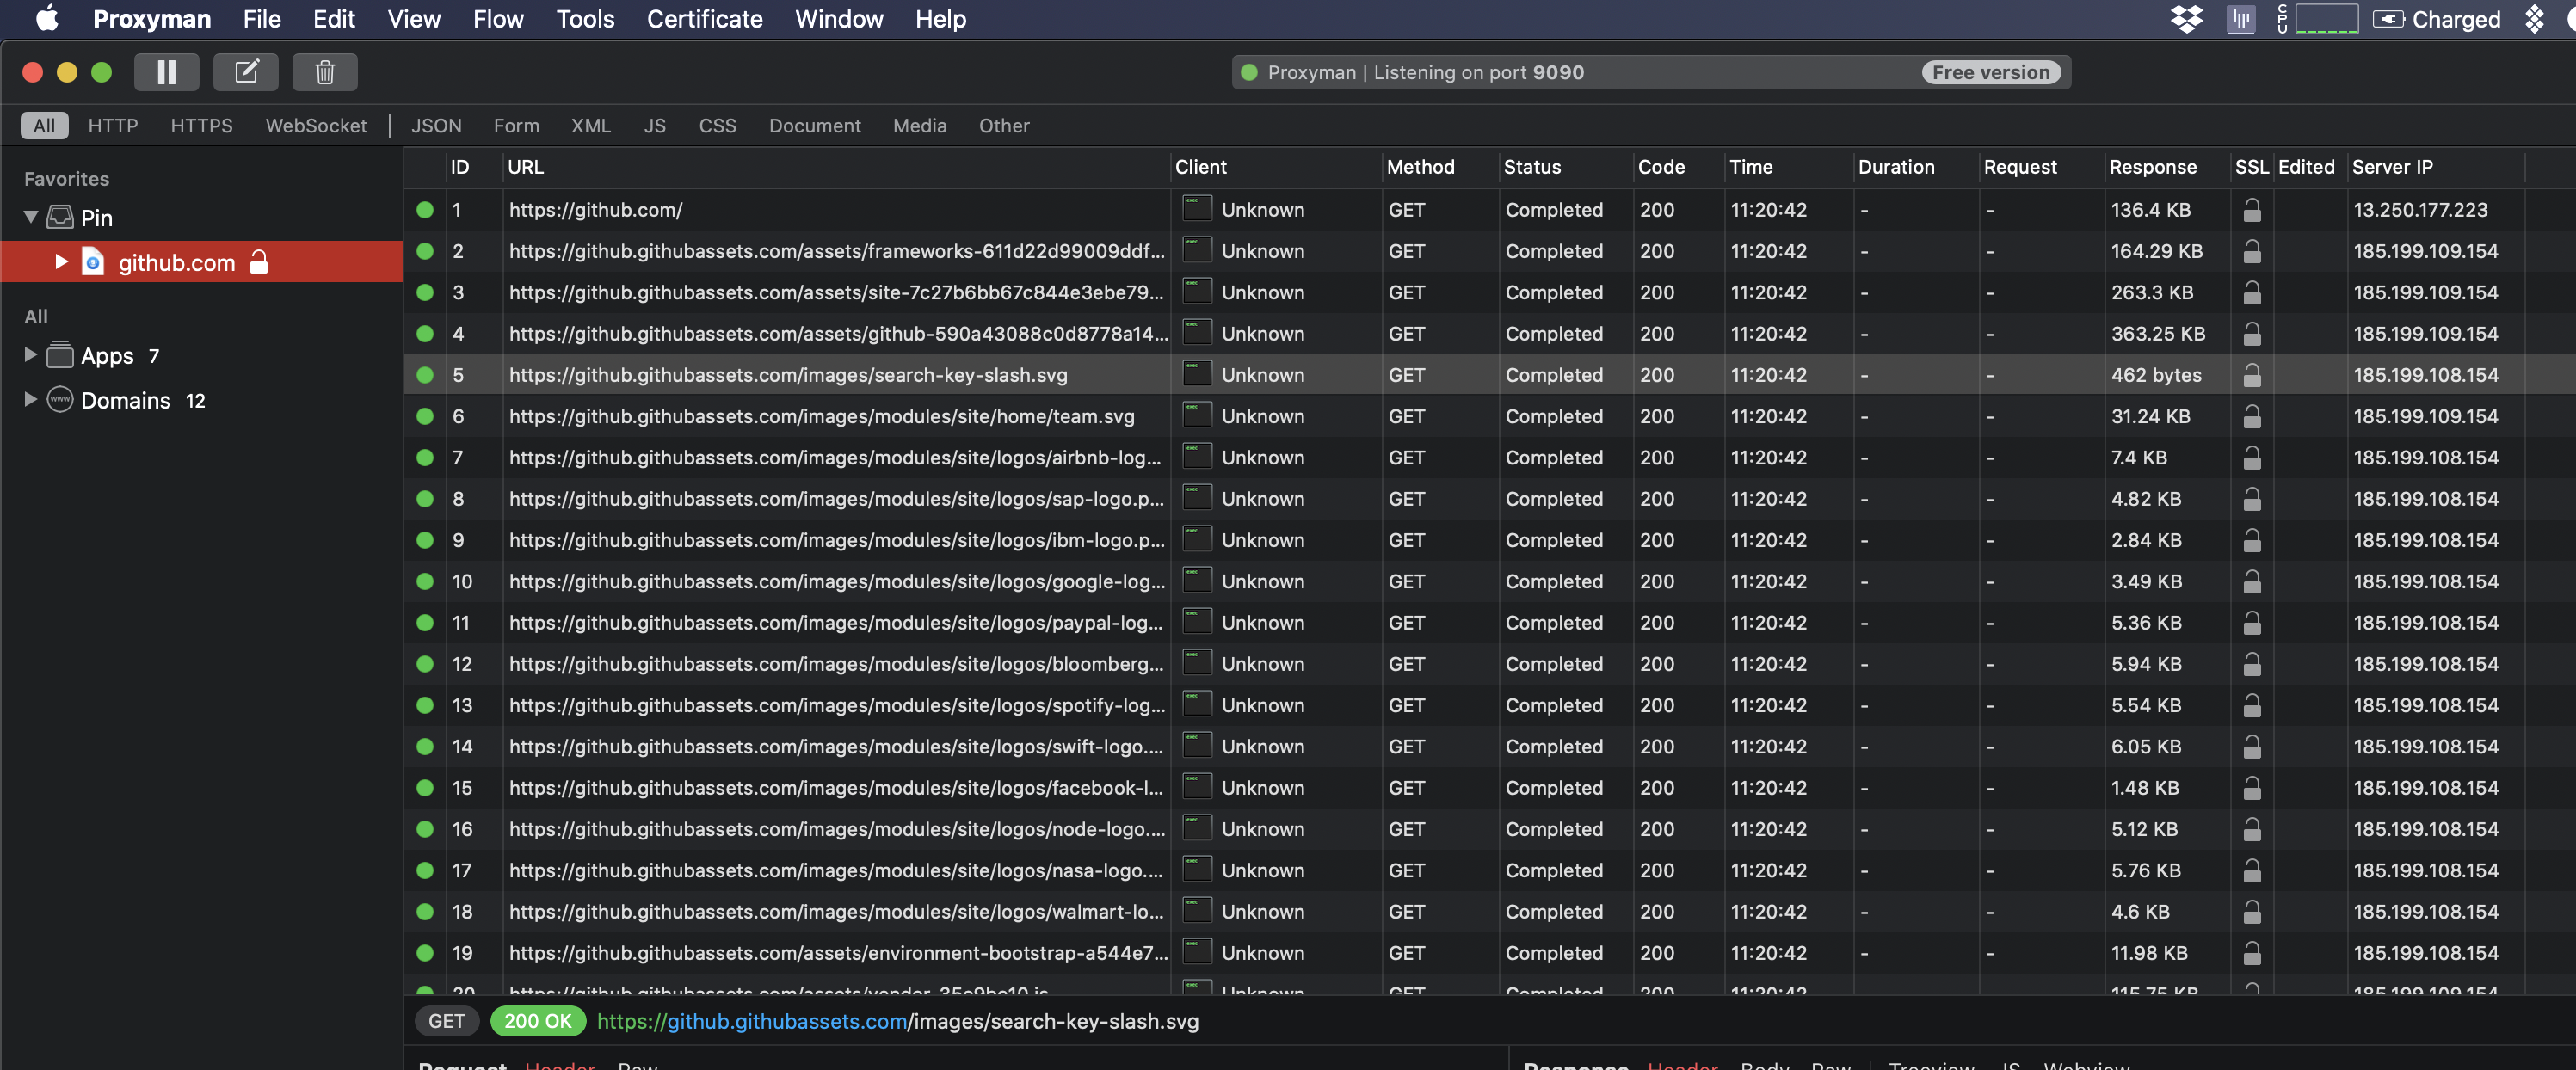
Task: Expand the Apps group in the sidebar
Action: pos(29,355)
